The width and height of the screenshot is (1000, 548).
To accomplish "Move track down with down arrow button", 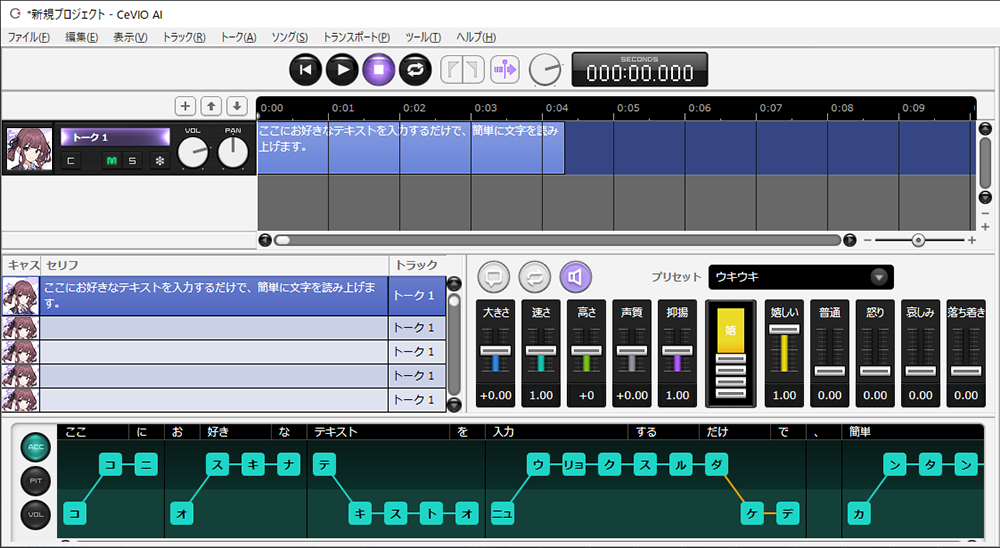I will click(237, 106).
